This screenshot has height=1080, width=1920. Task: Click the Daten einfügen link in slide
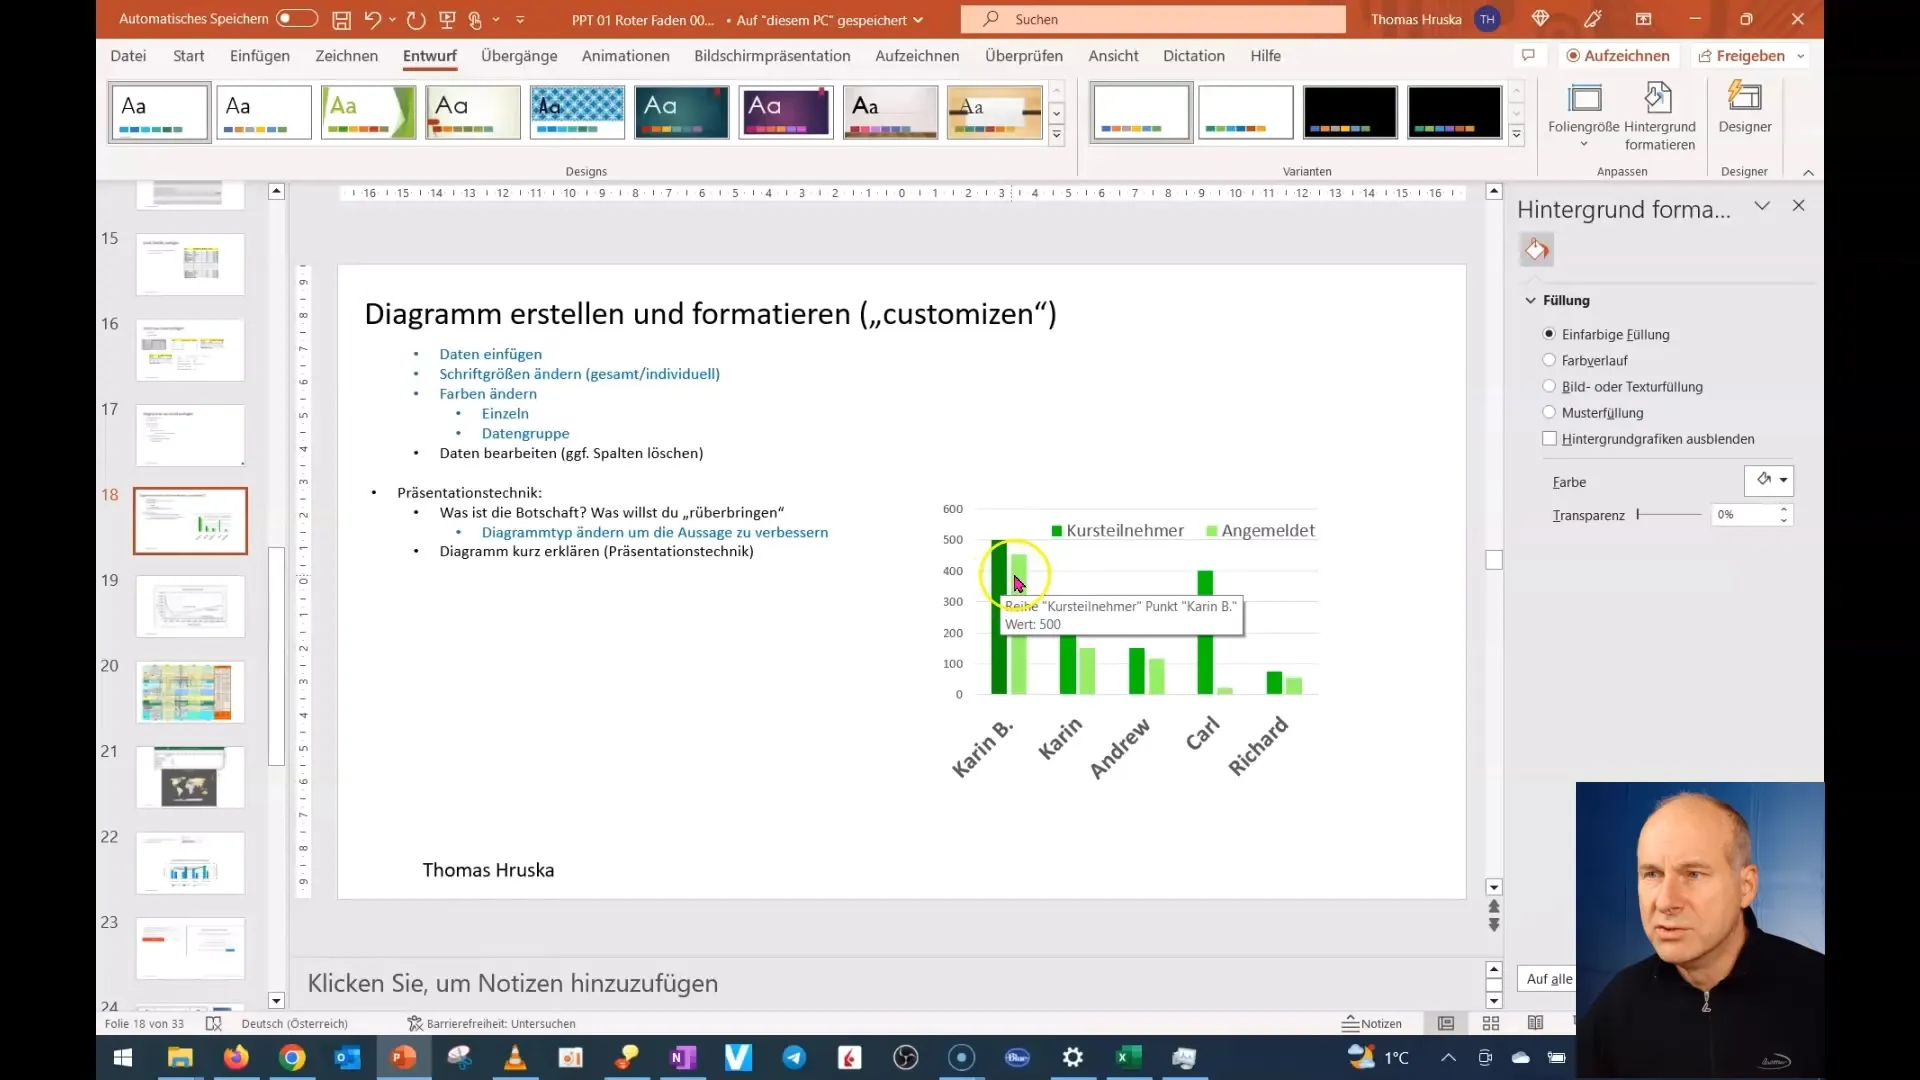pos(491,353)
